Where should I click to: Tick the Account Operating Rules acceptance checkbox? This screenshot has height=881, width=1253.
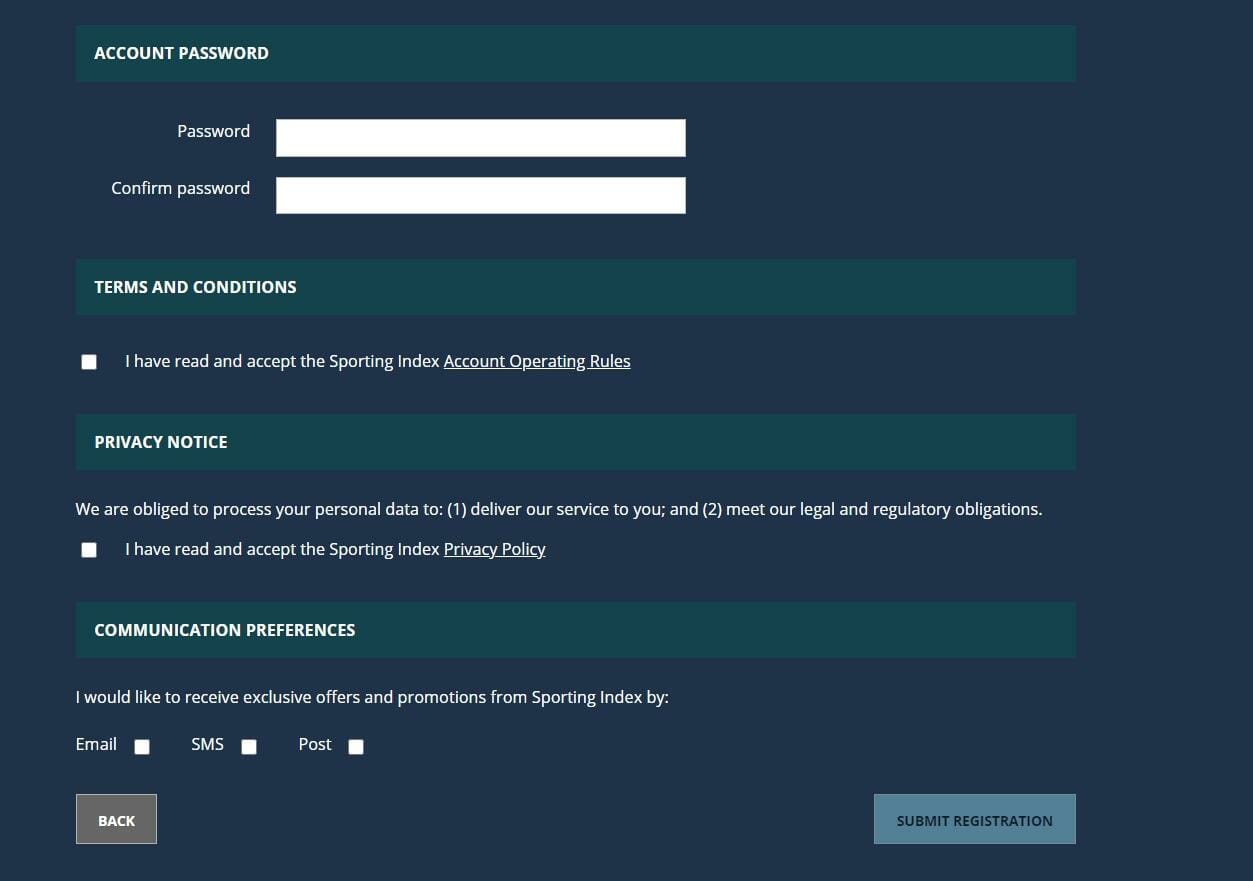tap(89, 362)
